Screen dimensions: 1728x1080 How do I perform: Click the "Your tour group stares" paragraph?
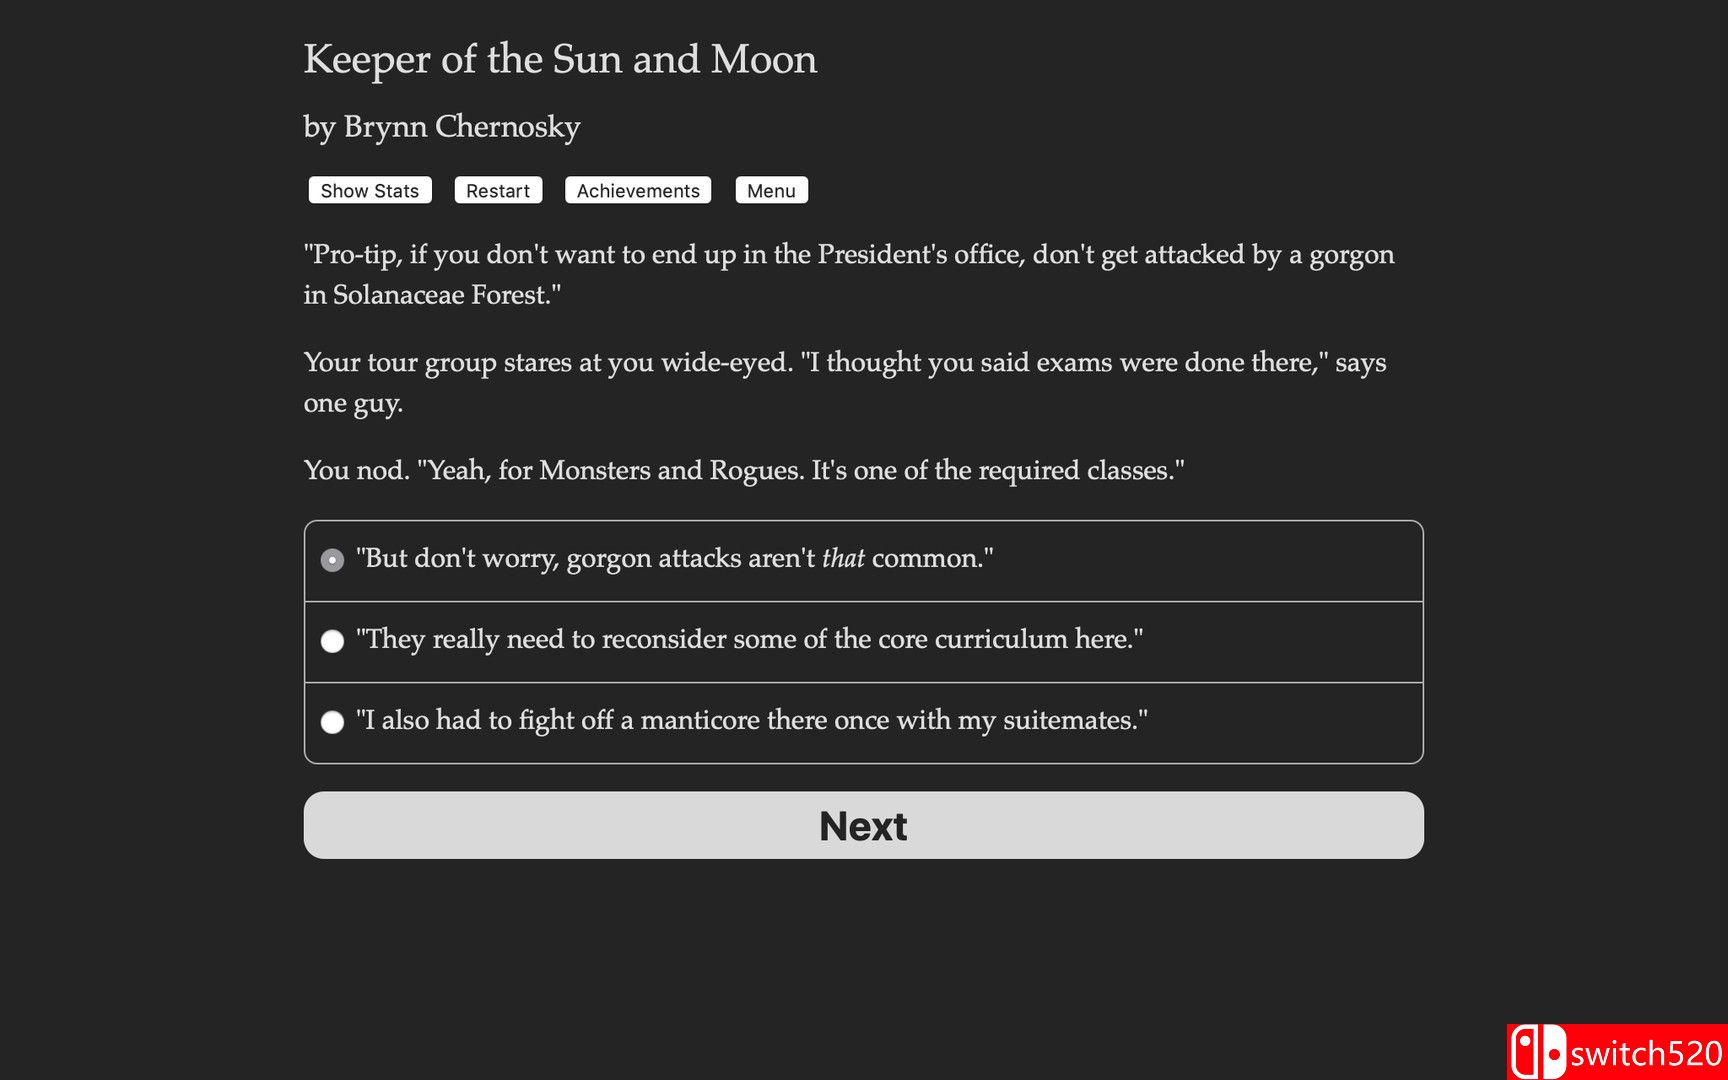[844, 363]
